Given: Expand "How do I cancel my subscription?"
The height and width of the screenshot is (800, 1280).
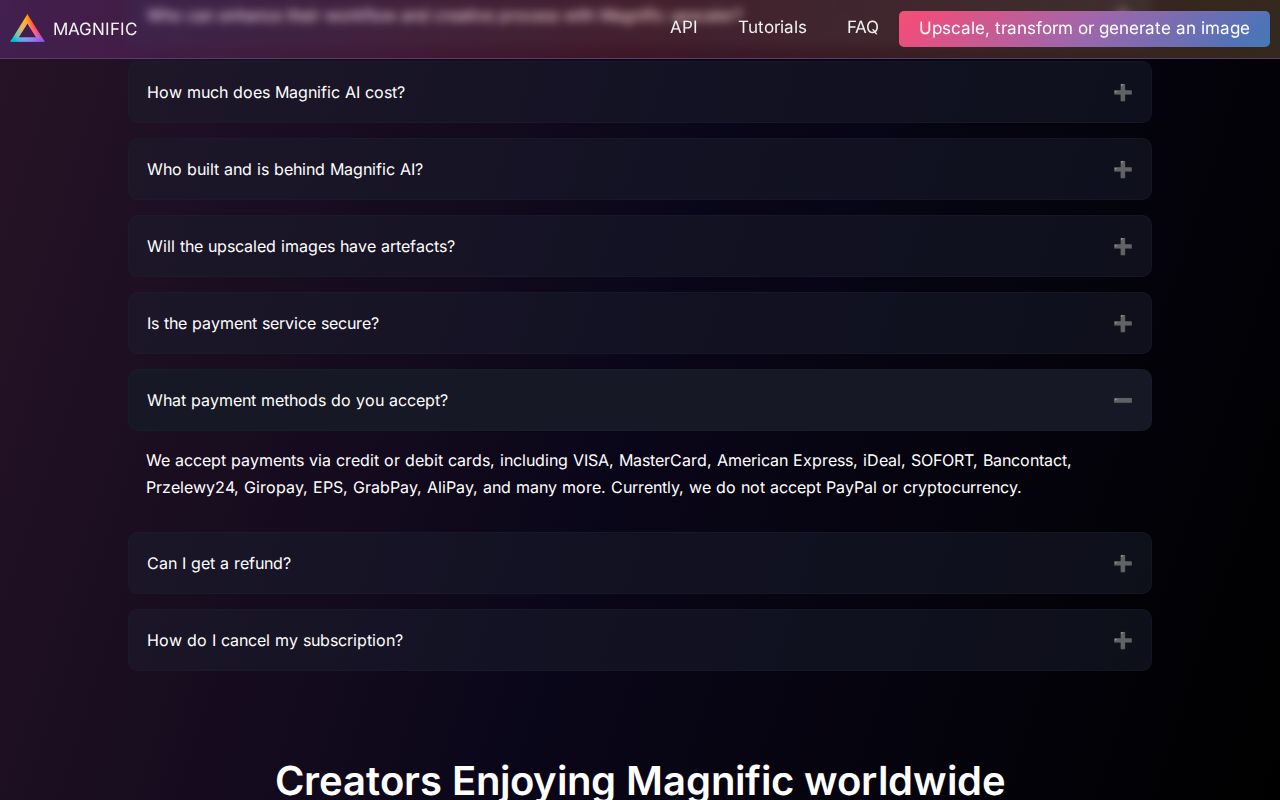Looking at the screenshot, I should (275, 640).
